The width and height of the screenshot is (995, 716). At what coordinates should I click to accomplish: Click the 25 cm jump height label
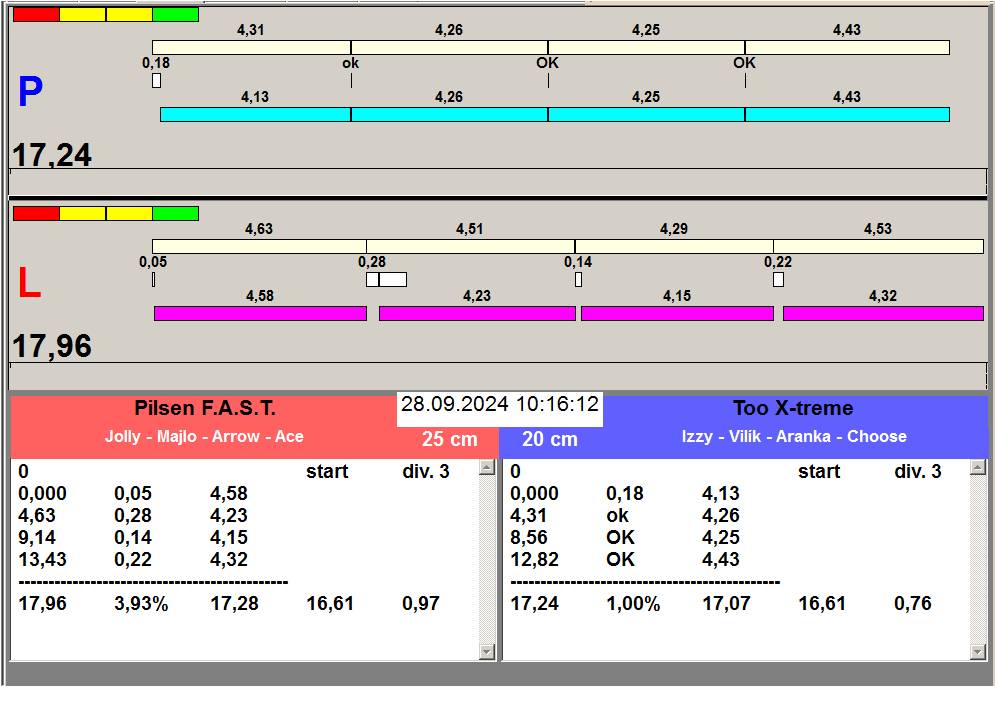pyautogui.click(x=449, y=439)
